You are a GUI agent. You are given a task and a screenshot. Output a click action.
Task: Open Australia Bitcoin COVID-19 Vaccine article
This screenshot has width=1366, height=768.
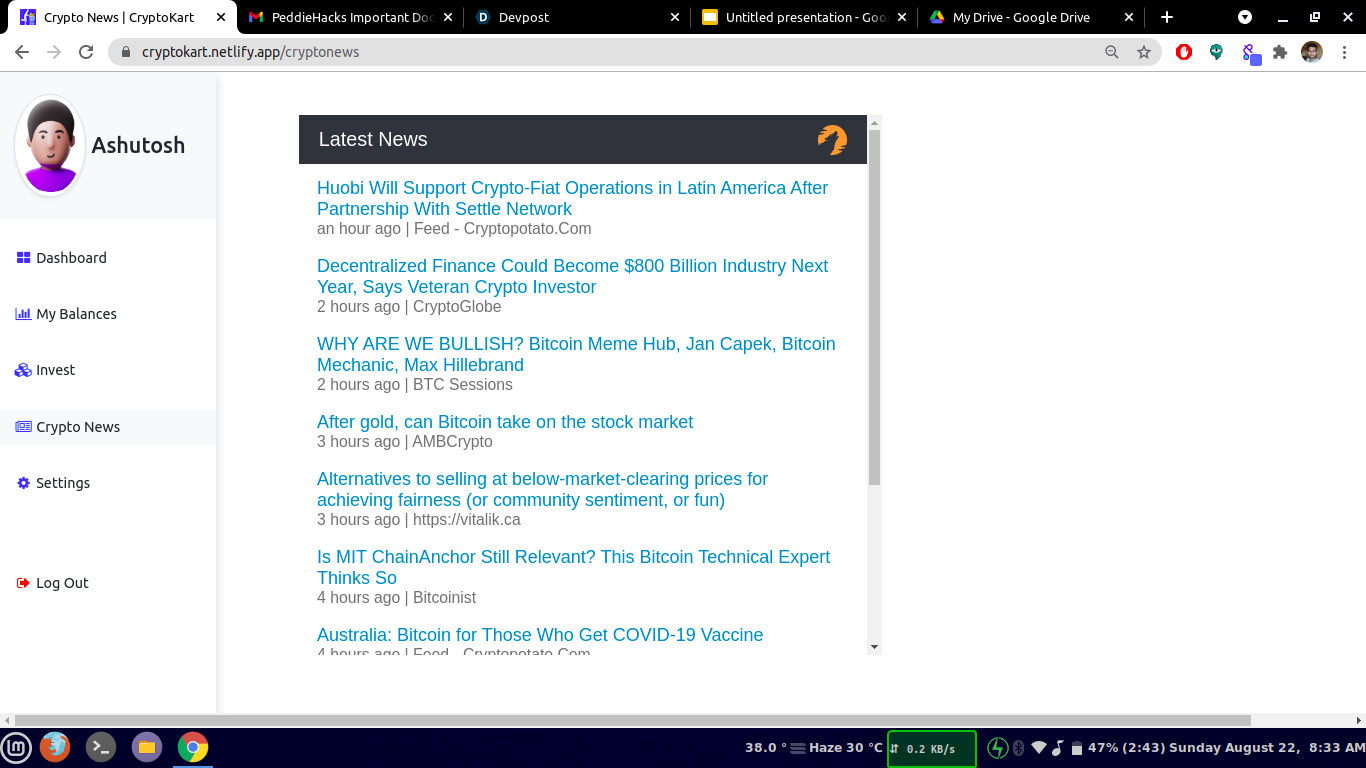[x=540, y=635]
